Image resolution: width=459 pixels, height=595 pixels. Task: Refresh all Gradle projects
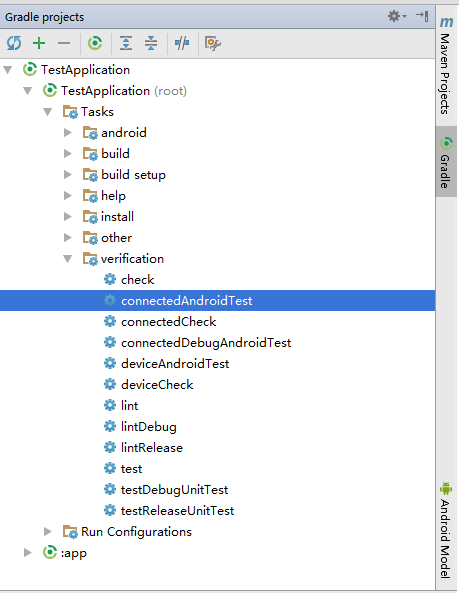pyautogui.click(x=14, y=43)
